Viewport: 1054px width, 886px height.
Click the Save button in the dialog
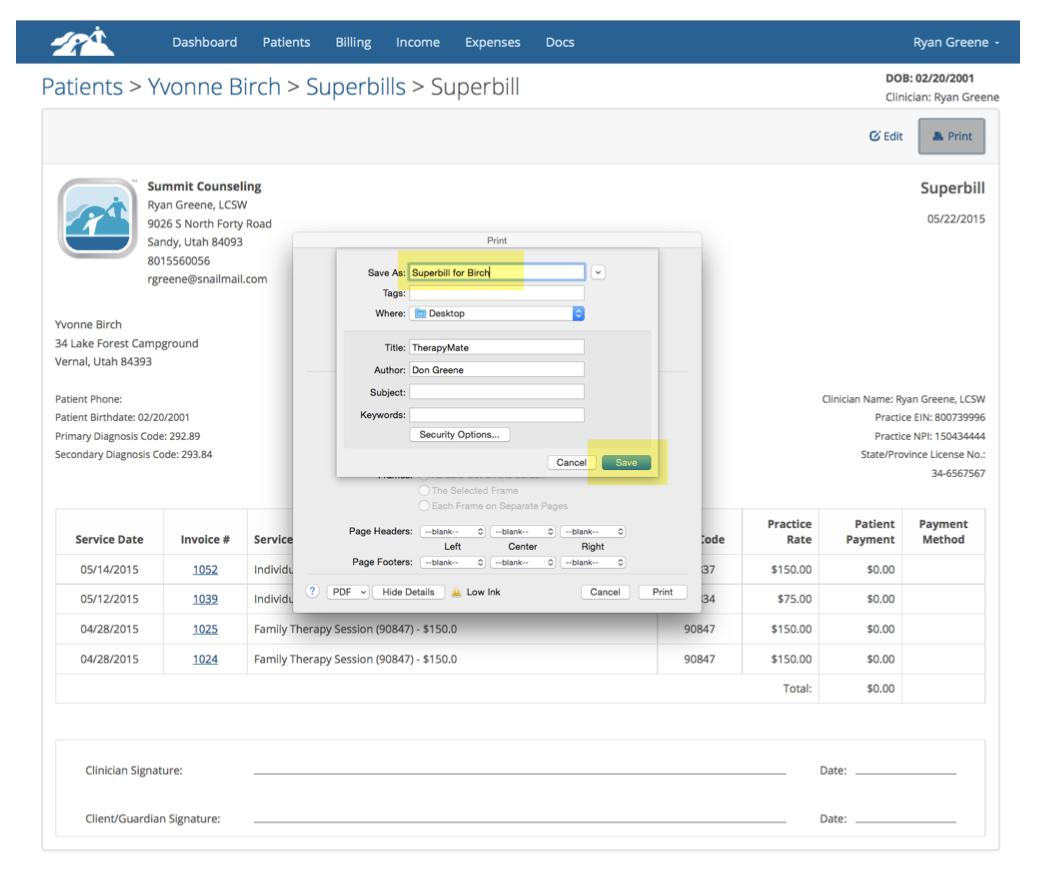point(626,462)
